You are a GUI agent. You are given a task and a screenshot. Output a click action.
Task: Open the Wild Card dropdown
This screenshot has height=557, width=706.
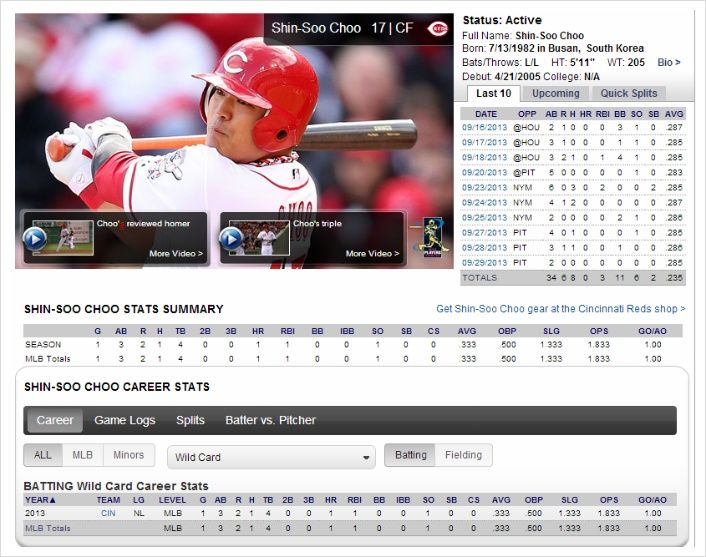click(x=272, y=457)
